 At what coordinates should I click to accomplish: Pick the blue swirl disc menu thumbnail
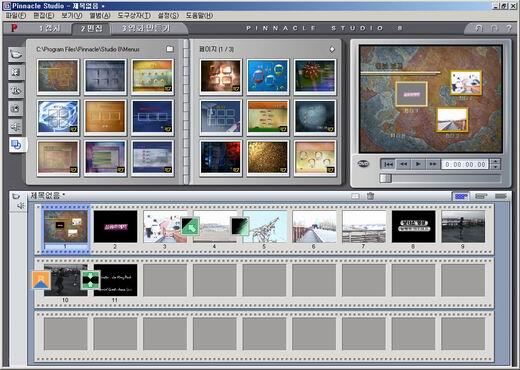(x=58, y=117)
